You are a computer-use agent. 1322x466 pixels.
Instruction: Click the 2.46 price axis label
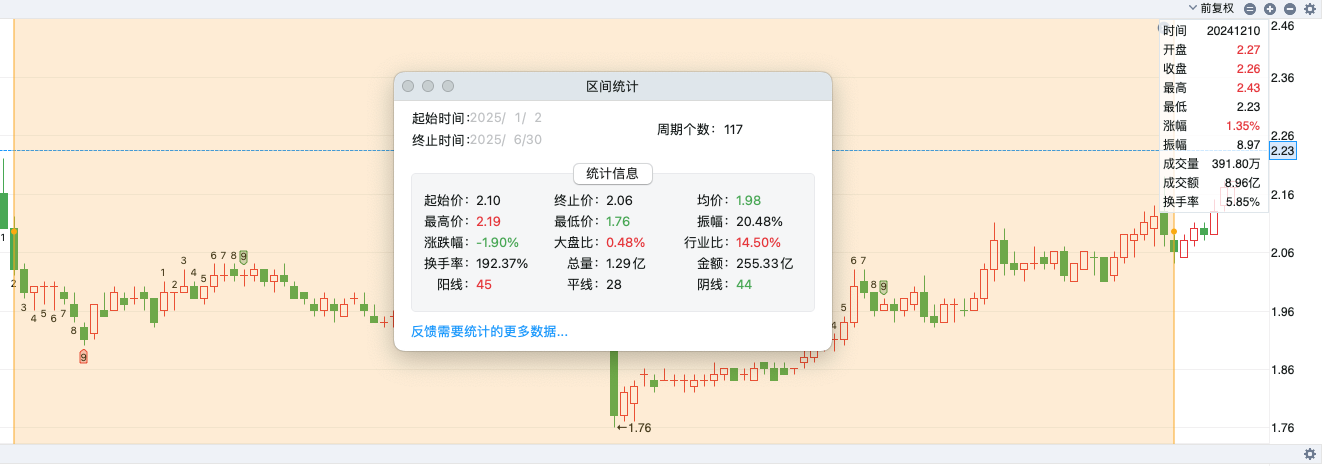[x=1282, y=25]
